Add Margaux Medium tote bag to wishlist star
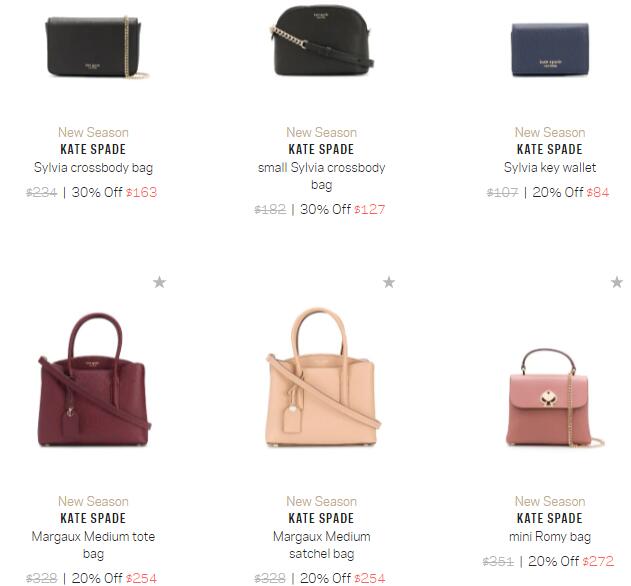The width and height of the screenshot is (631, 586). point(159,282)
